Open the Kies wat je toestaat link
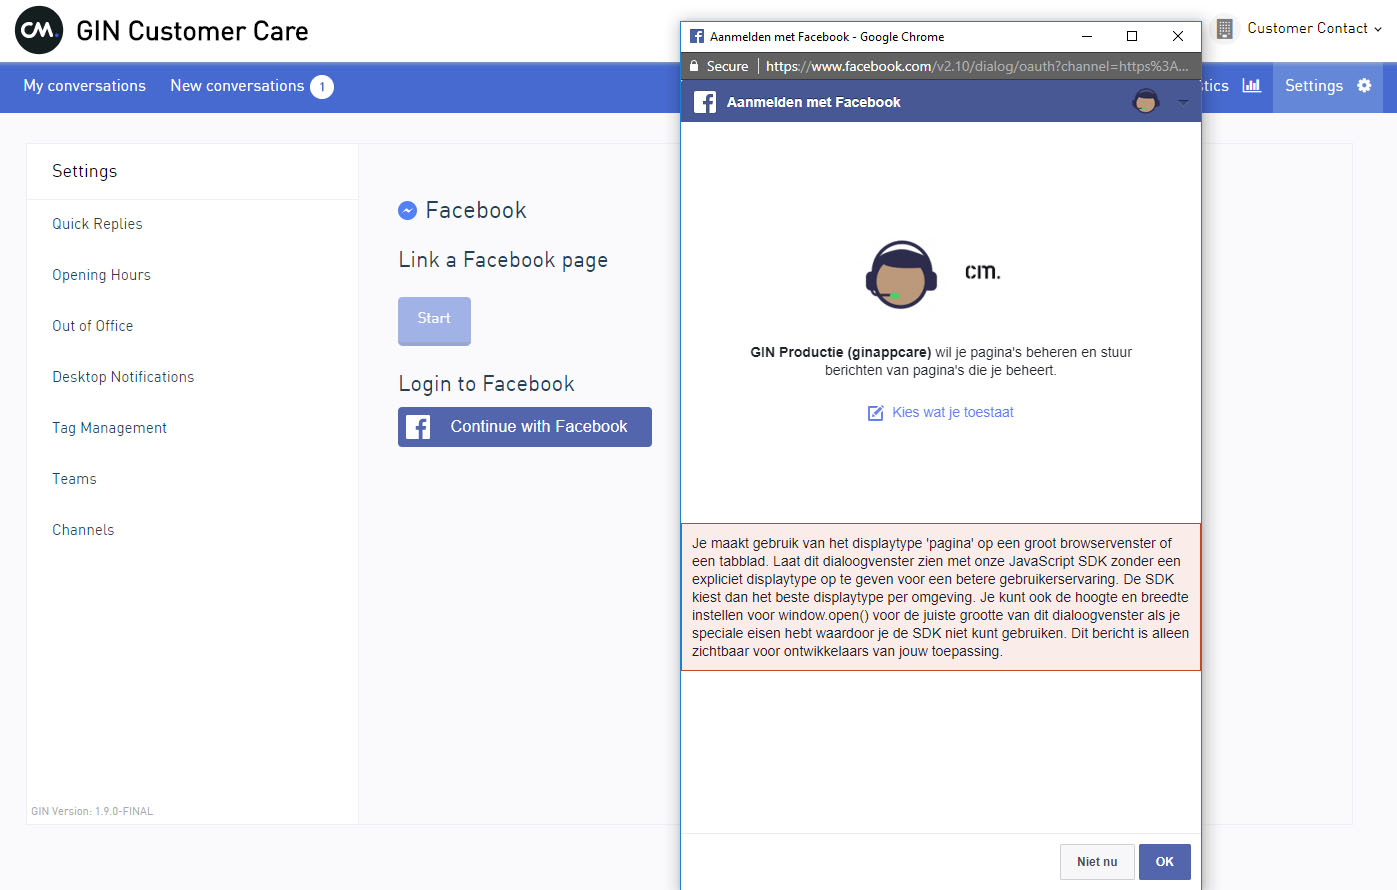Viewport: 1397px width, 890px height. [953, 412]
